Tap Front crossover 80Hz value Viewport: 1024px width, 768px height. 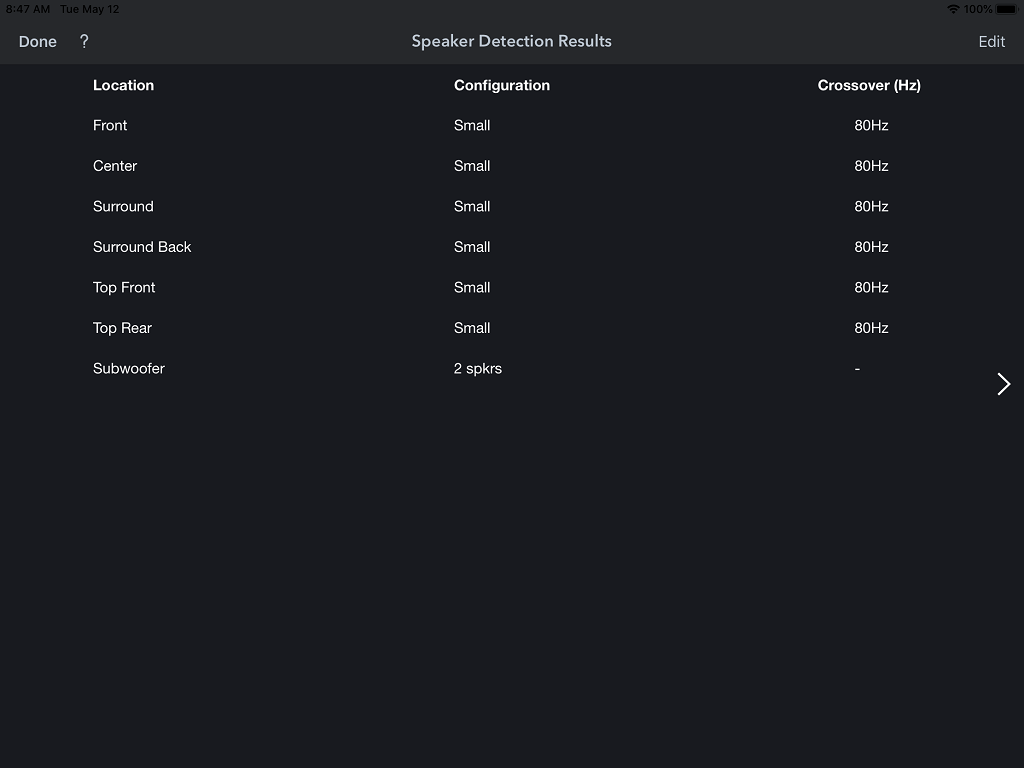tap(871, 125)
